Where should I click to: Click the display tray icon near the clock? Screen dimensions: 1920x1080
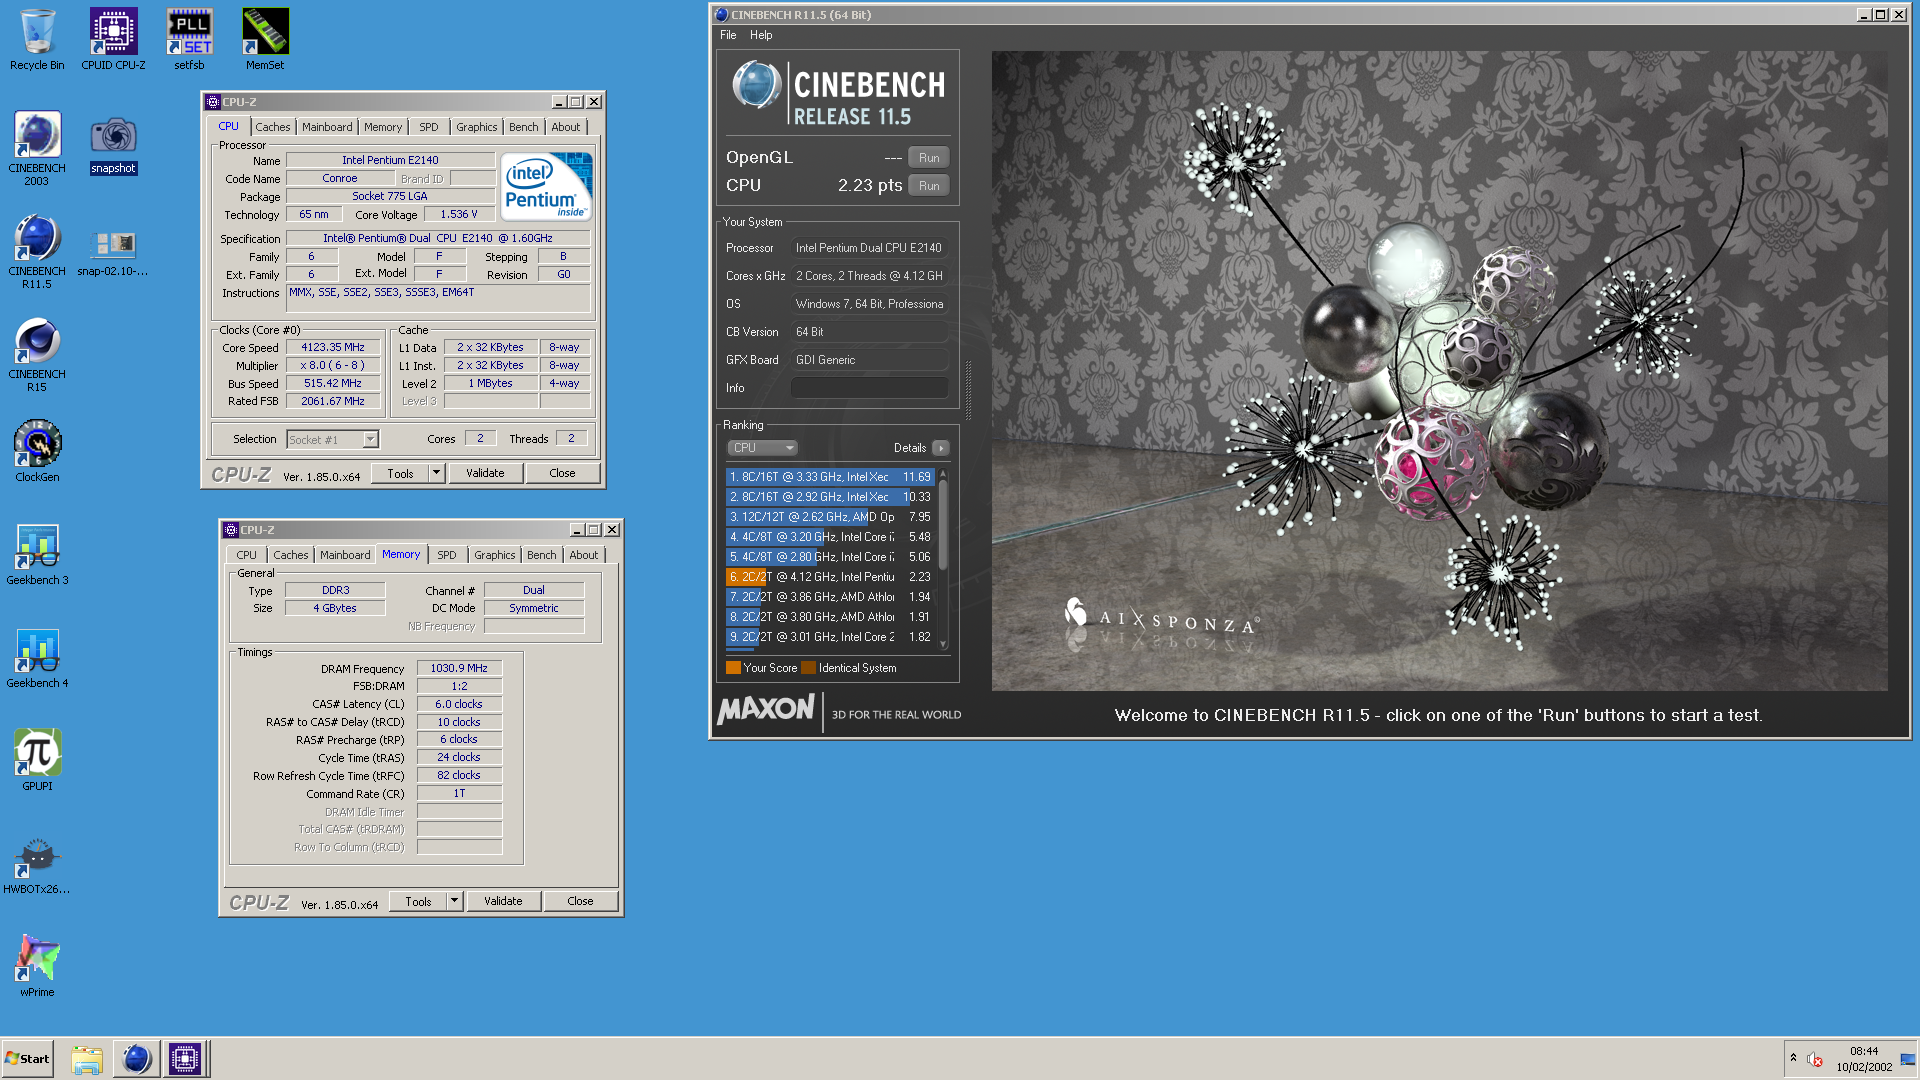tap(1907, 1059)
